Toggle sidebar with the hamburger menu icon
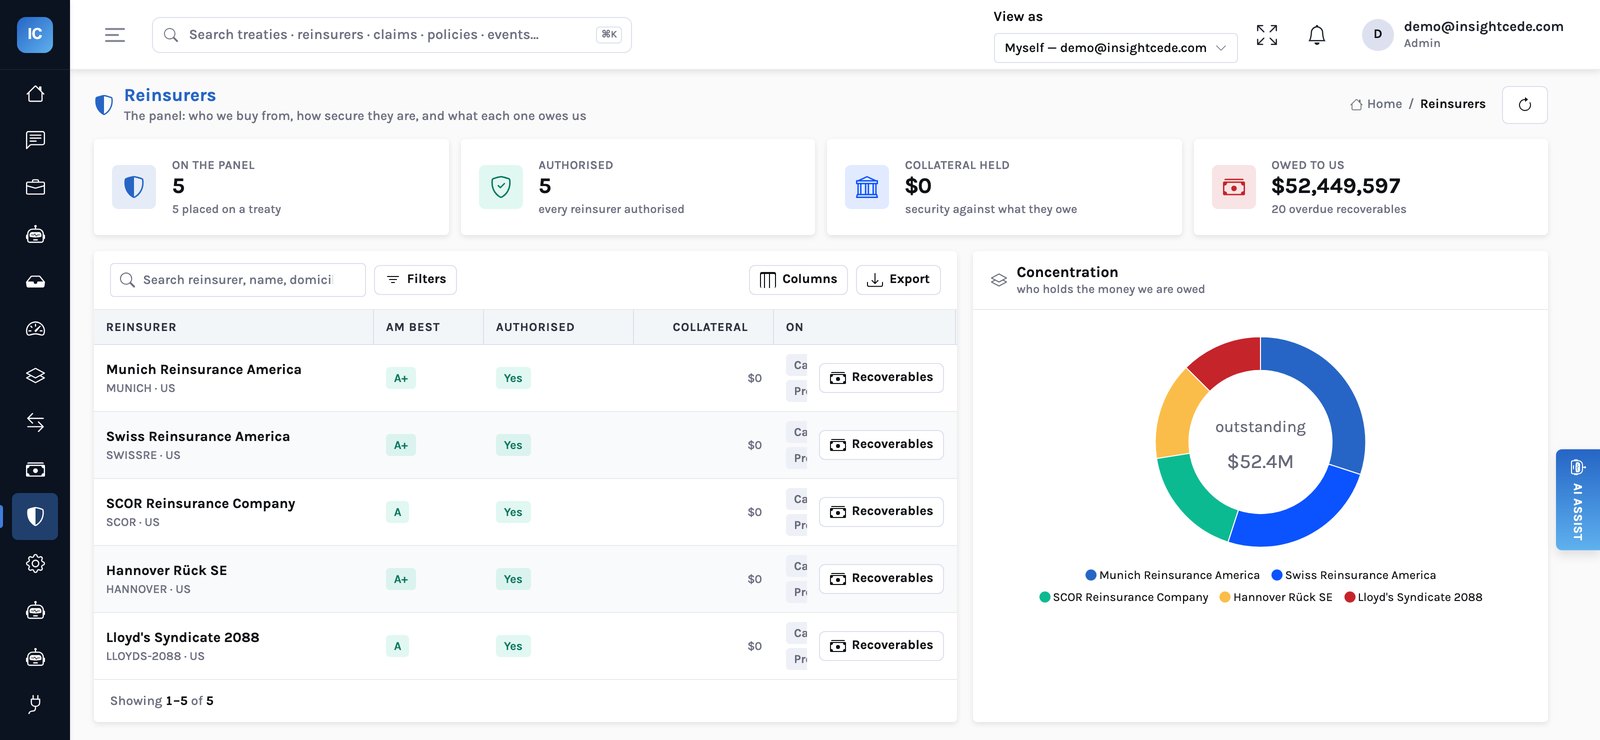Viewport: 1600px width, 740px height. 115,35
